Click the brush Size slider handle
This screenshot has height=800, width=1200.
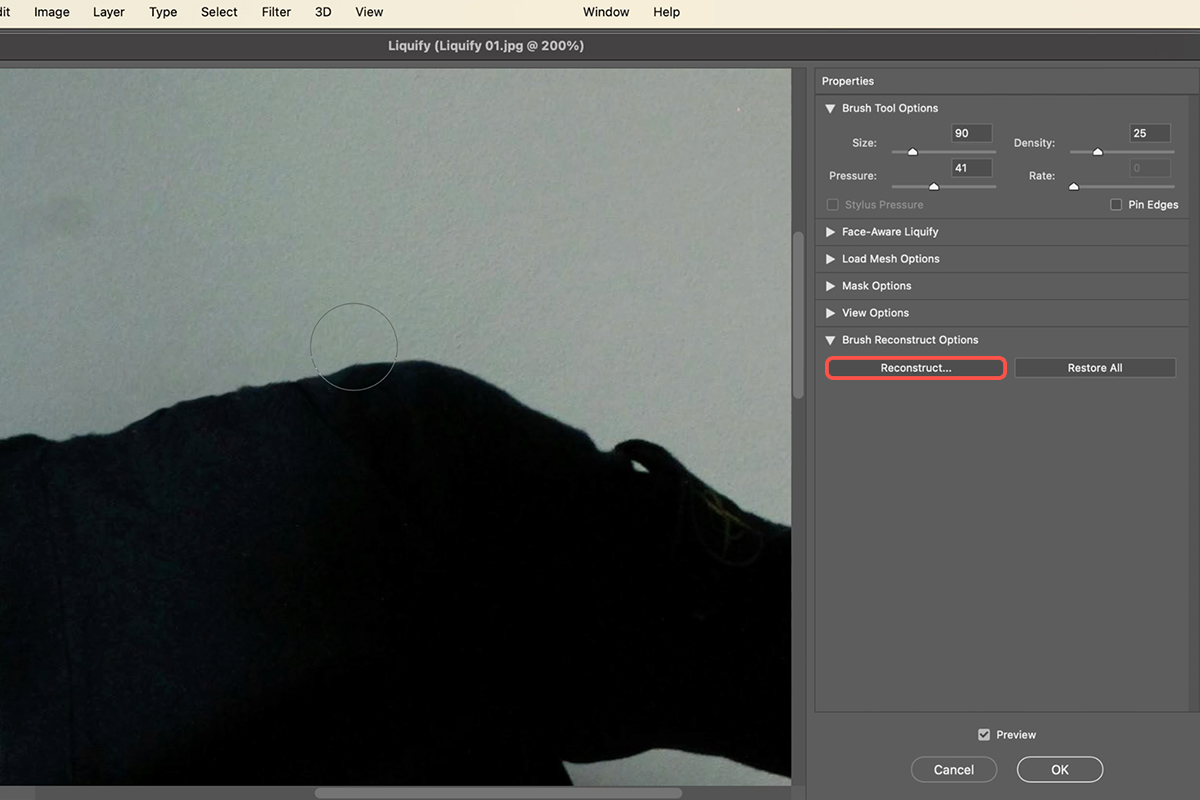[x=912, y=152]
